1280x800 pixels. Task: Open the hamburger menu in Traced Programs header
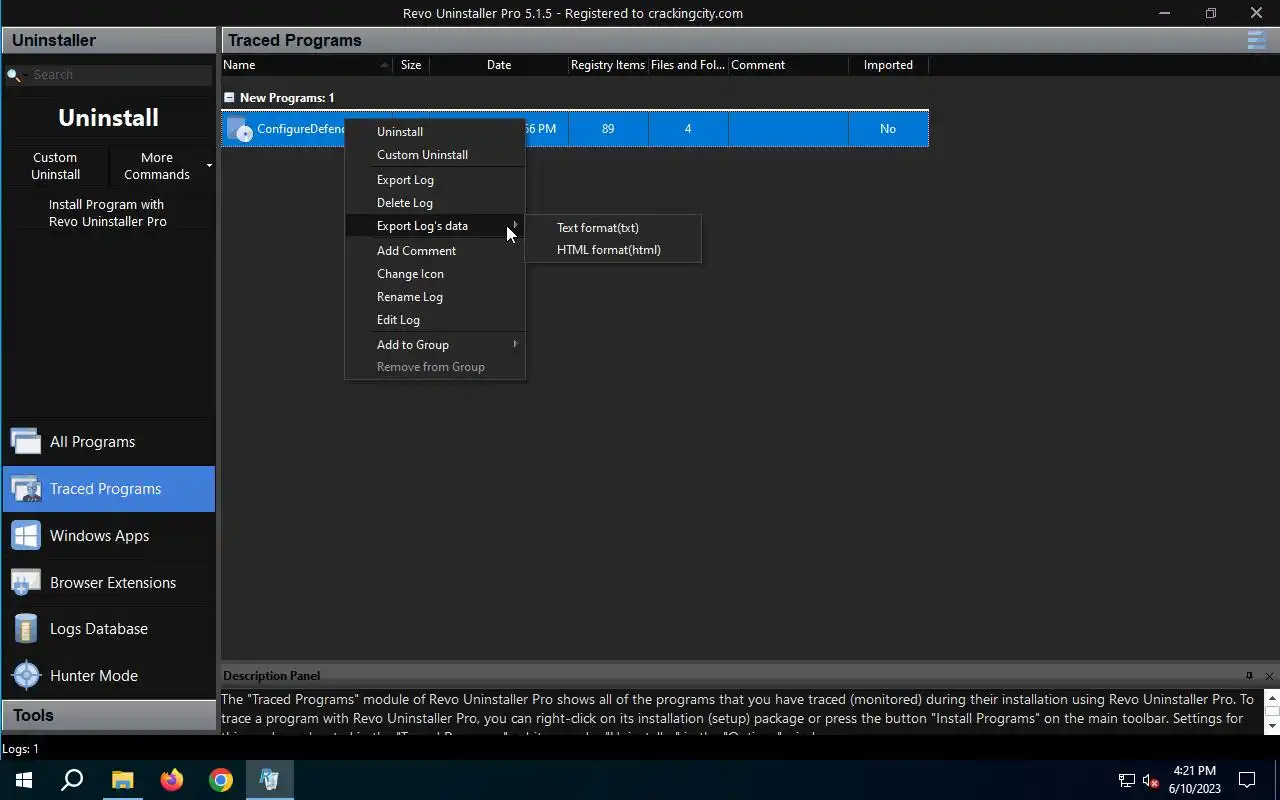pos(1256,40)
